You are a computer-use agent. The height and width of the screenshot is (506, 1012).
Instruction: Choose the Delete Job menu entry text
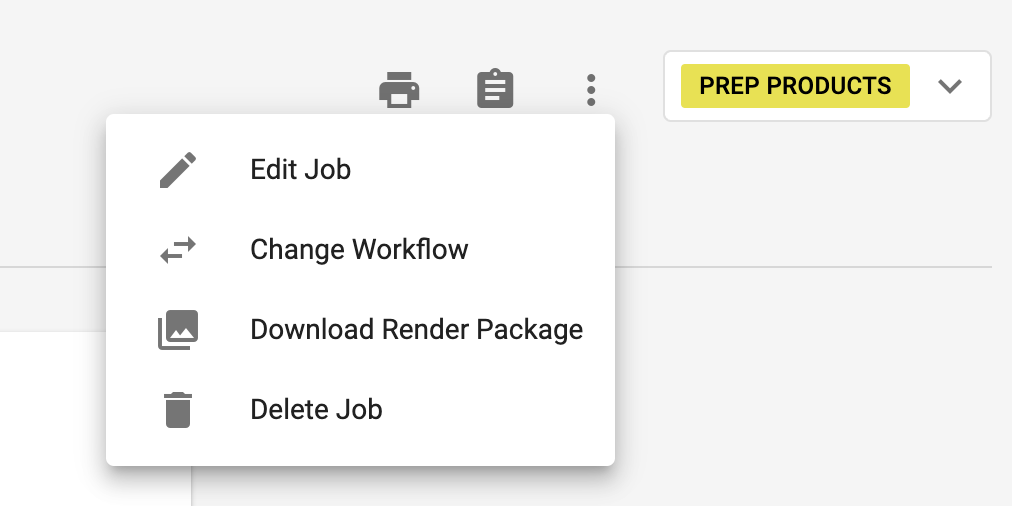[x=316, y=410]
